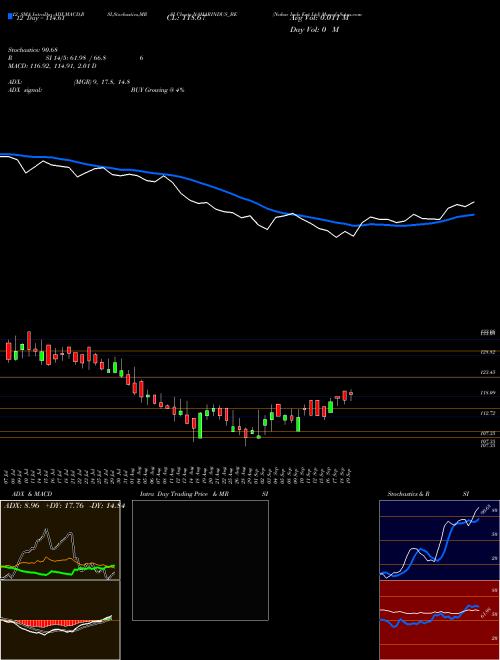The height and width of the screenshot is (660, 500).
Task: Click the 'SI 14/3: 61.98 / 66.8' value
Action: 76,58
